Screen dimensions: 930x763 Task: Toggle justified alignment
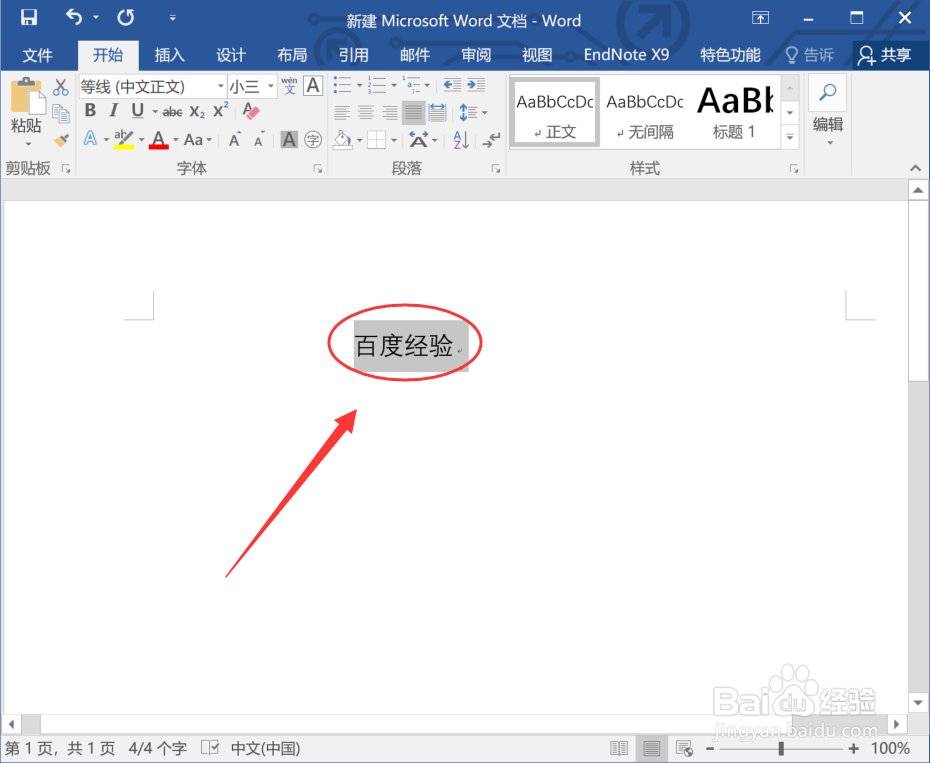tap(413, 112)
